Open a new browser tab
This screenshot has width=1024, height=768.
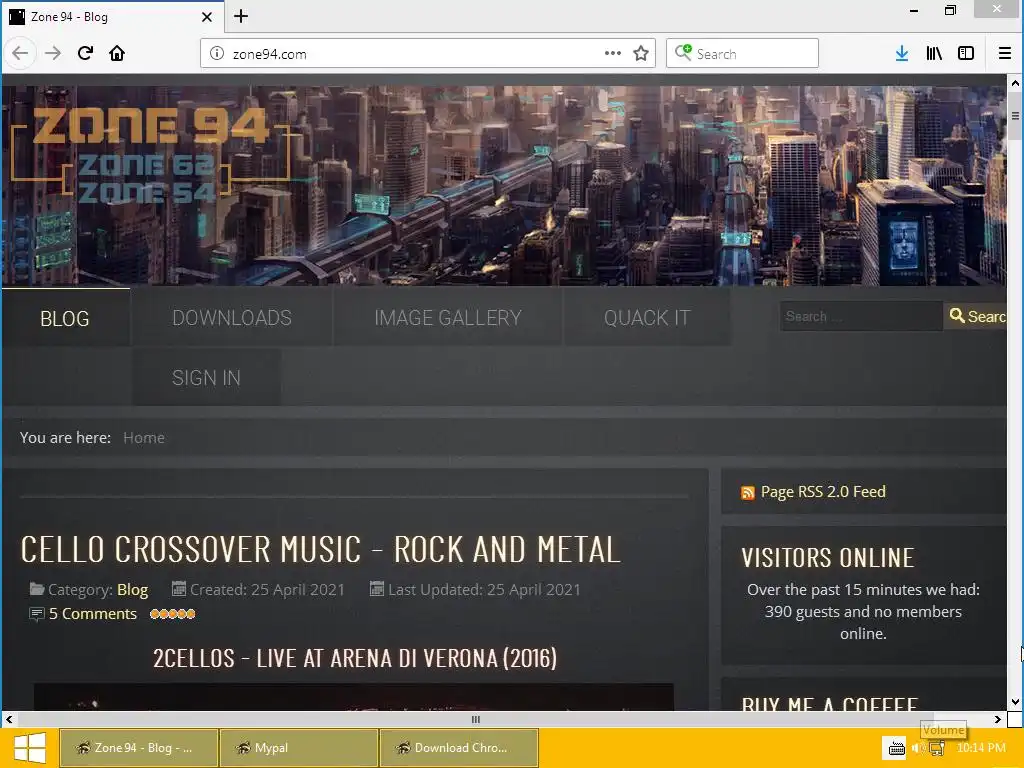pyautogui.click(x=241, y=16)
